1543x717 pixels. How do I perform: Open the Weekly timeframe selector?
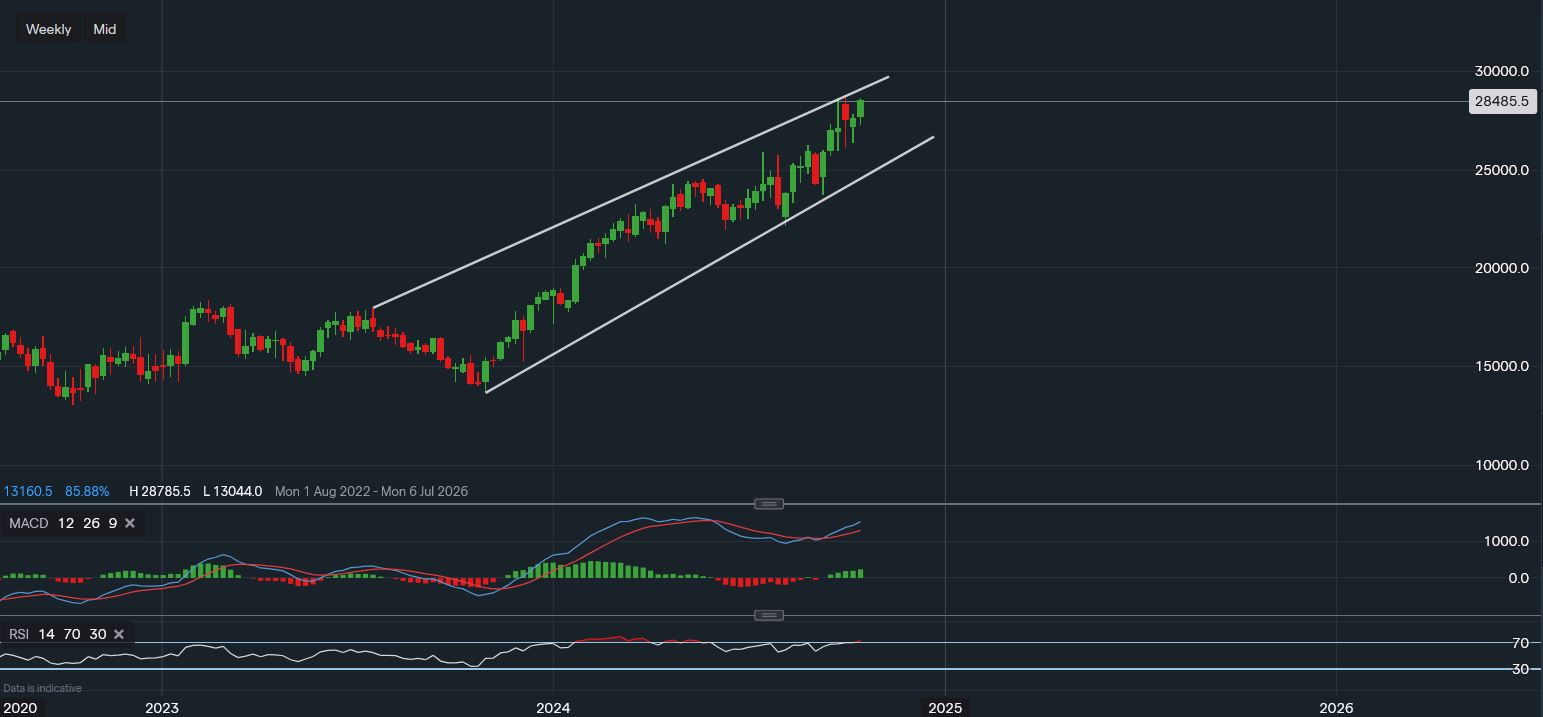click(48, 29)
